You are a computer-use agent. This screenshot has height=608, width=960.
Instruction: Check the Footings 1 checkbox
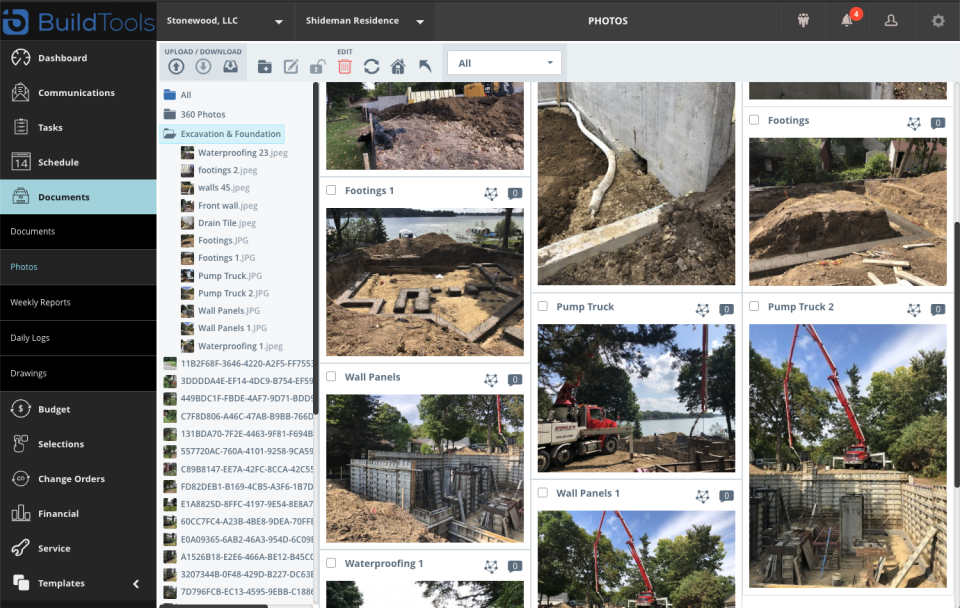tap(330, 190)
